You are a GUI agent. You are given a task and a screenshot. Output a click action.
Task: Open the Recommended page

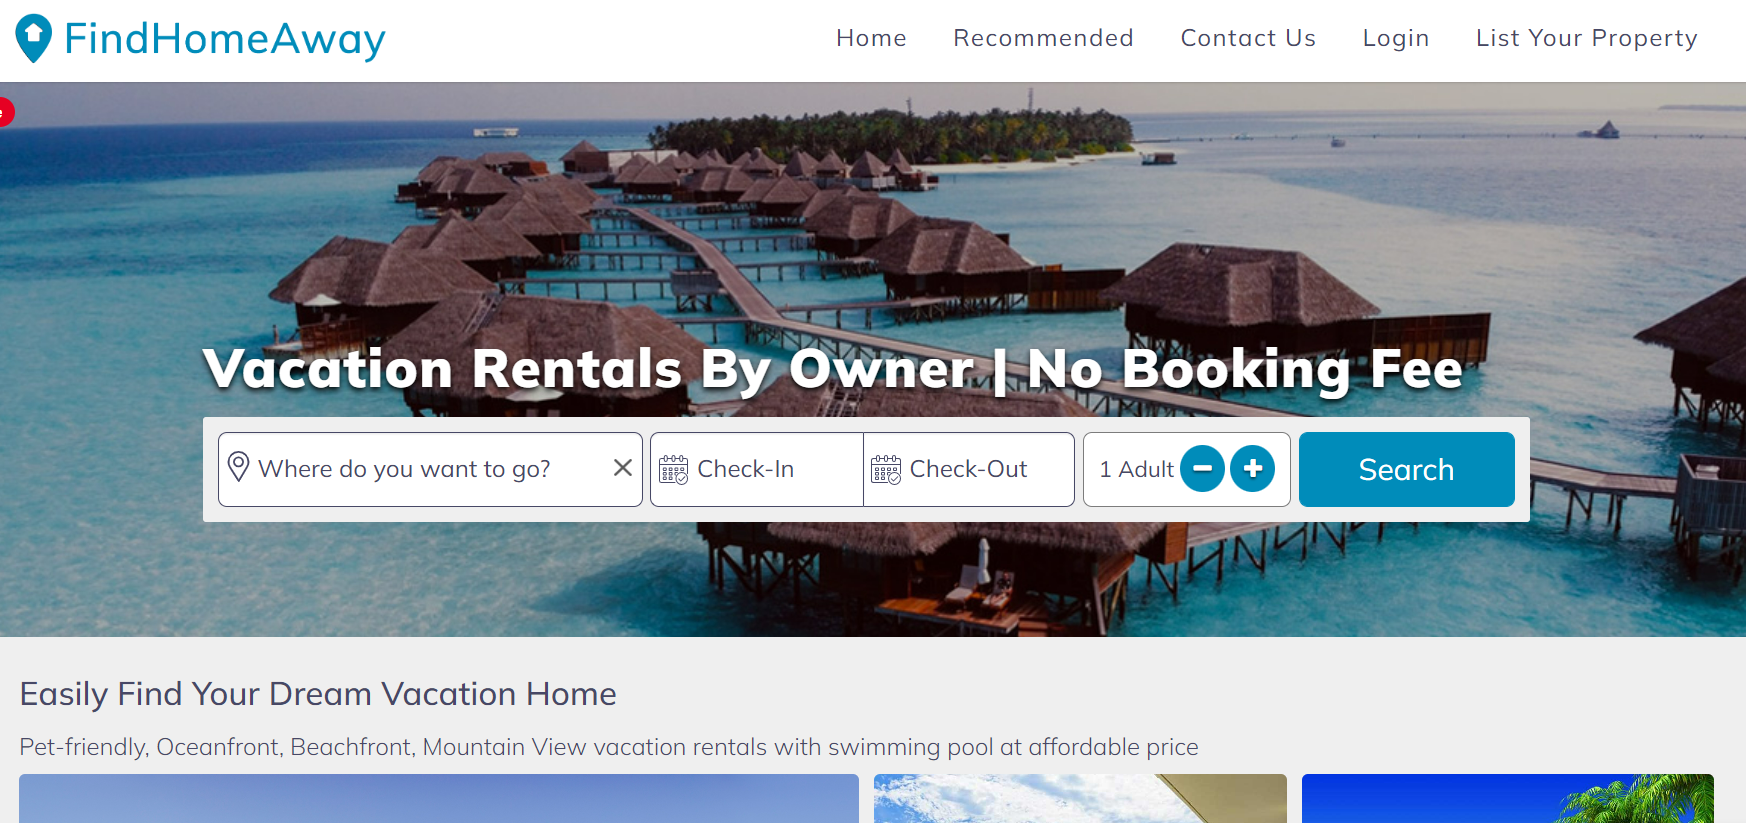[x=1043, y=38]
